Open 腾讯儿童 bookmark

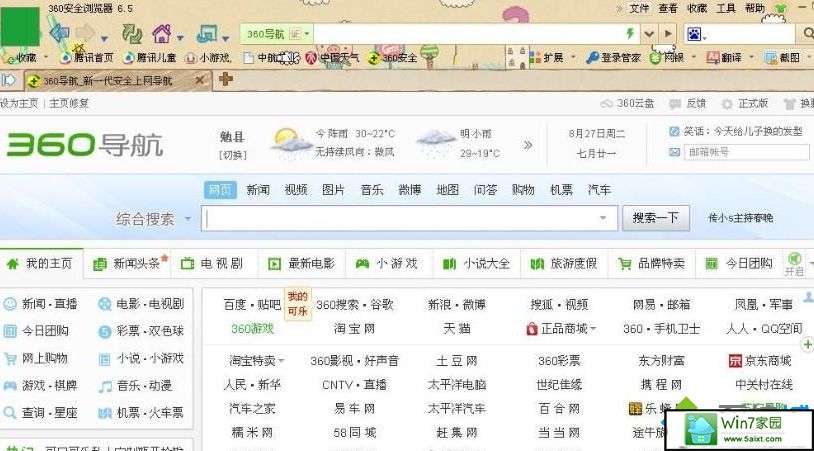(150, 58)
